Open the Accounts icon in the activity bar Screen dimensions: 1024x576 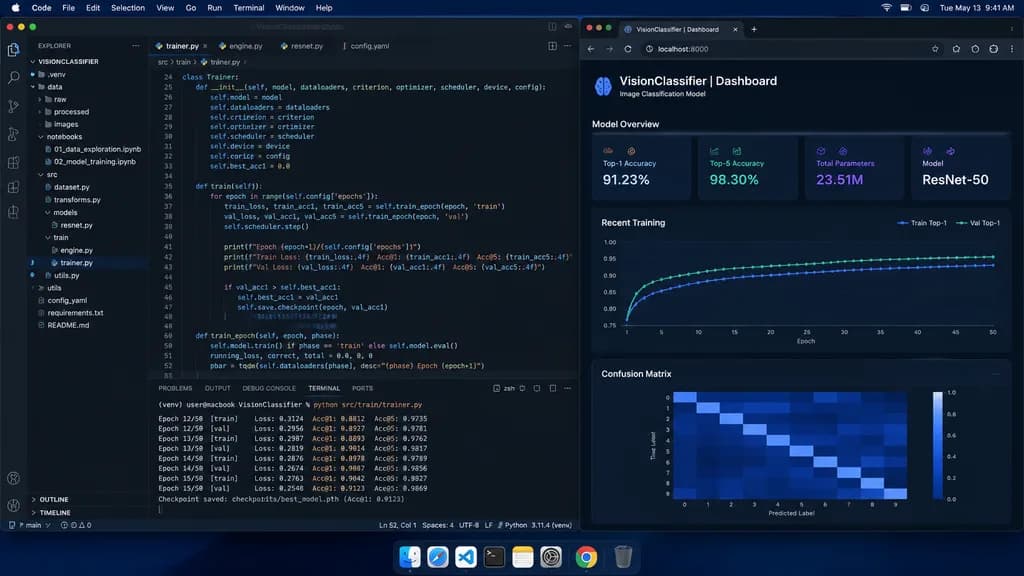[x=13, y=478]
